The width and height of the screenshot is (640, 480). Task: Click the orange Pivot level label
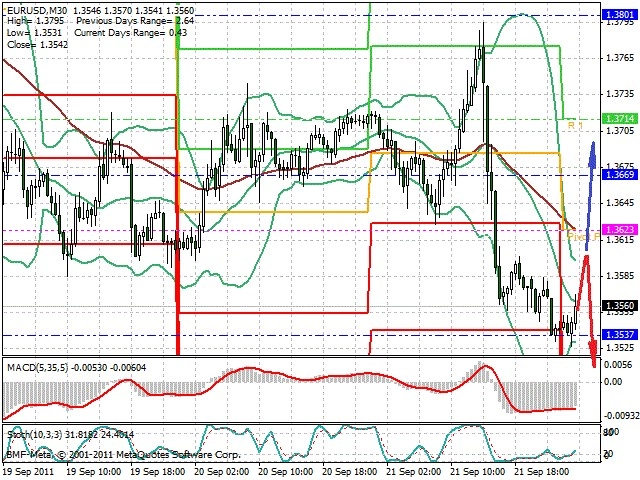pos(583,237)
